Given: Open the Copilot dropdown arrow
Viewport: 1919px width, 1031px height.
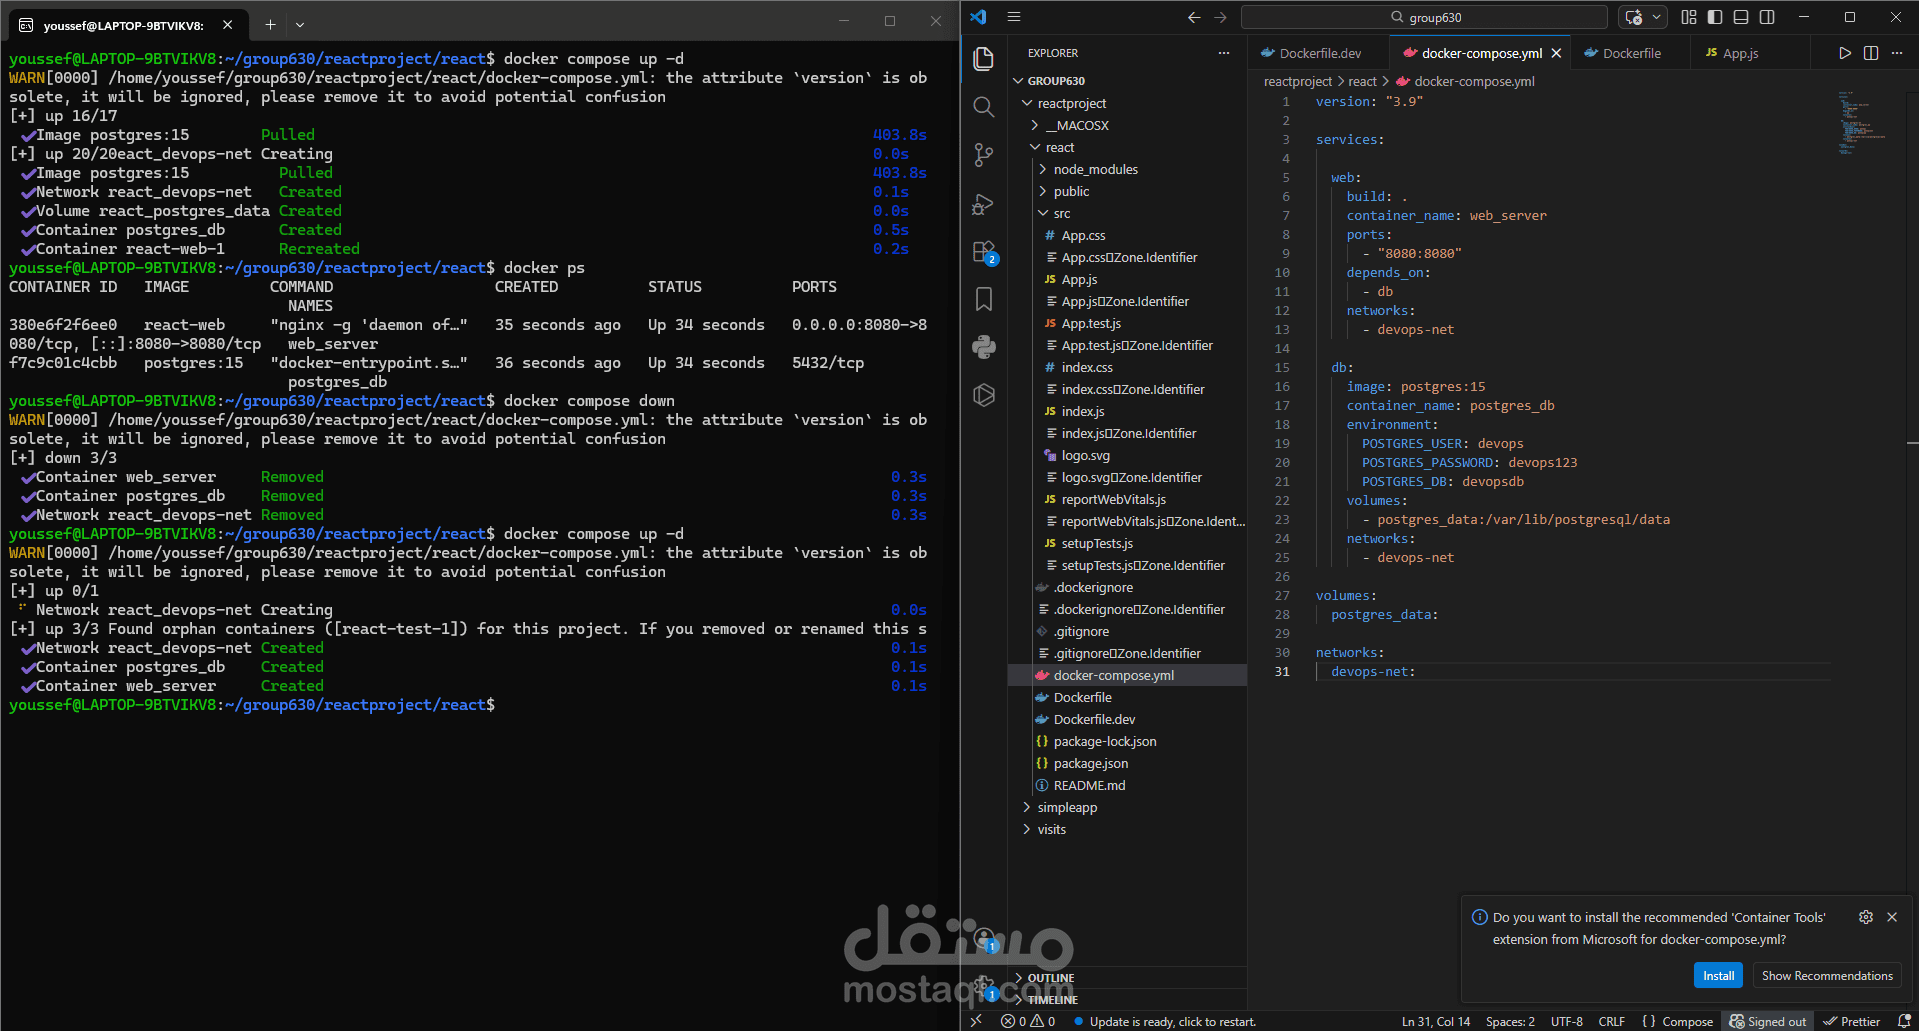Looking at the screenshot, I should [x=1656, y=17].
